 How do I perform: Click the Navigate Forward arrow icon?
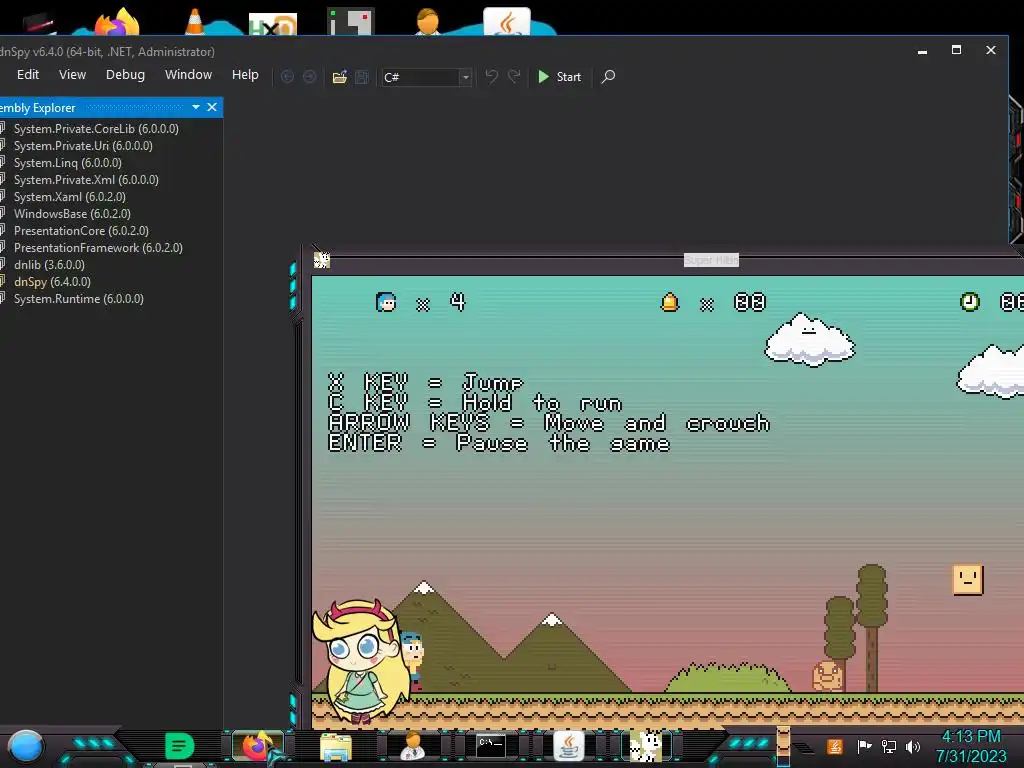point(310,77)
